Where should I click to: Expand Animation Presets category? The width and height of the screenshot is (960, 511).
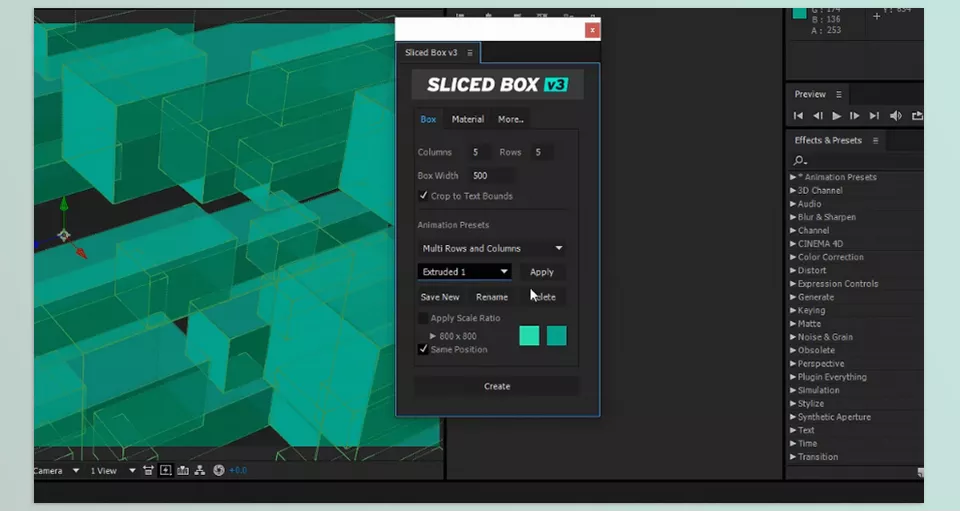(793, 177)
